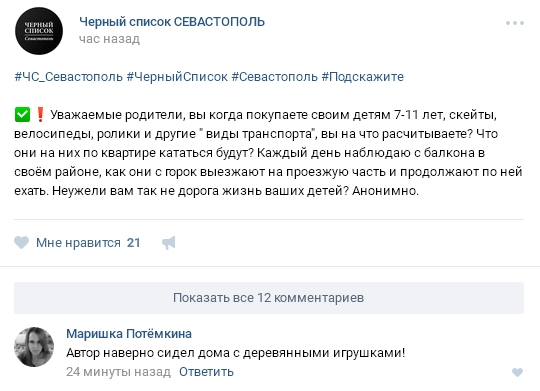
Task: Click the red exclamation mark emoji
Action: [x=40, y=114]
